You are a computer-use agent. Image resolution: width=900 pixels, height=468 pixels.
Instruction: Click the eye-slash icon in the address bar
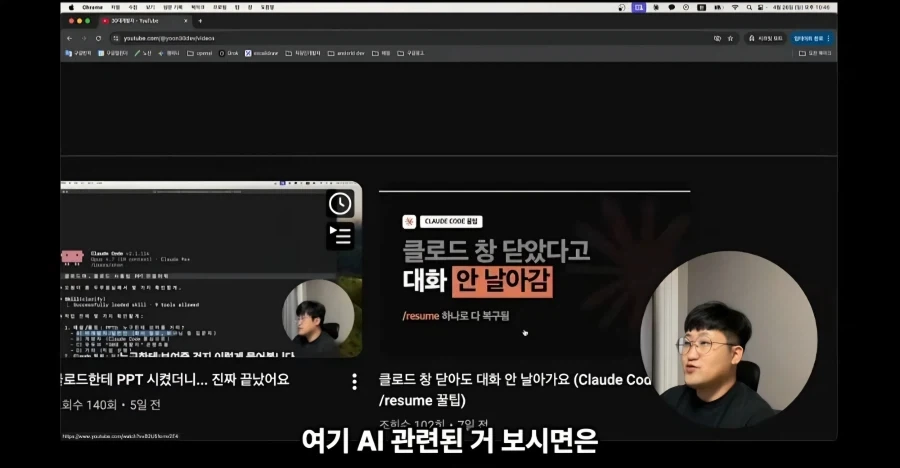pos(717,38)
